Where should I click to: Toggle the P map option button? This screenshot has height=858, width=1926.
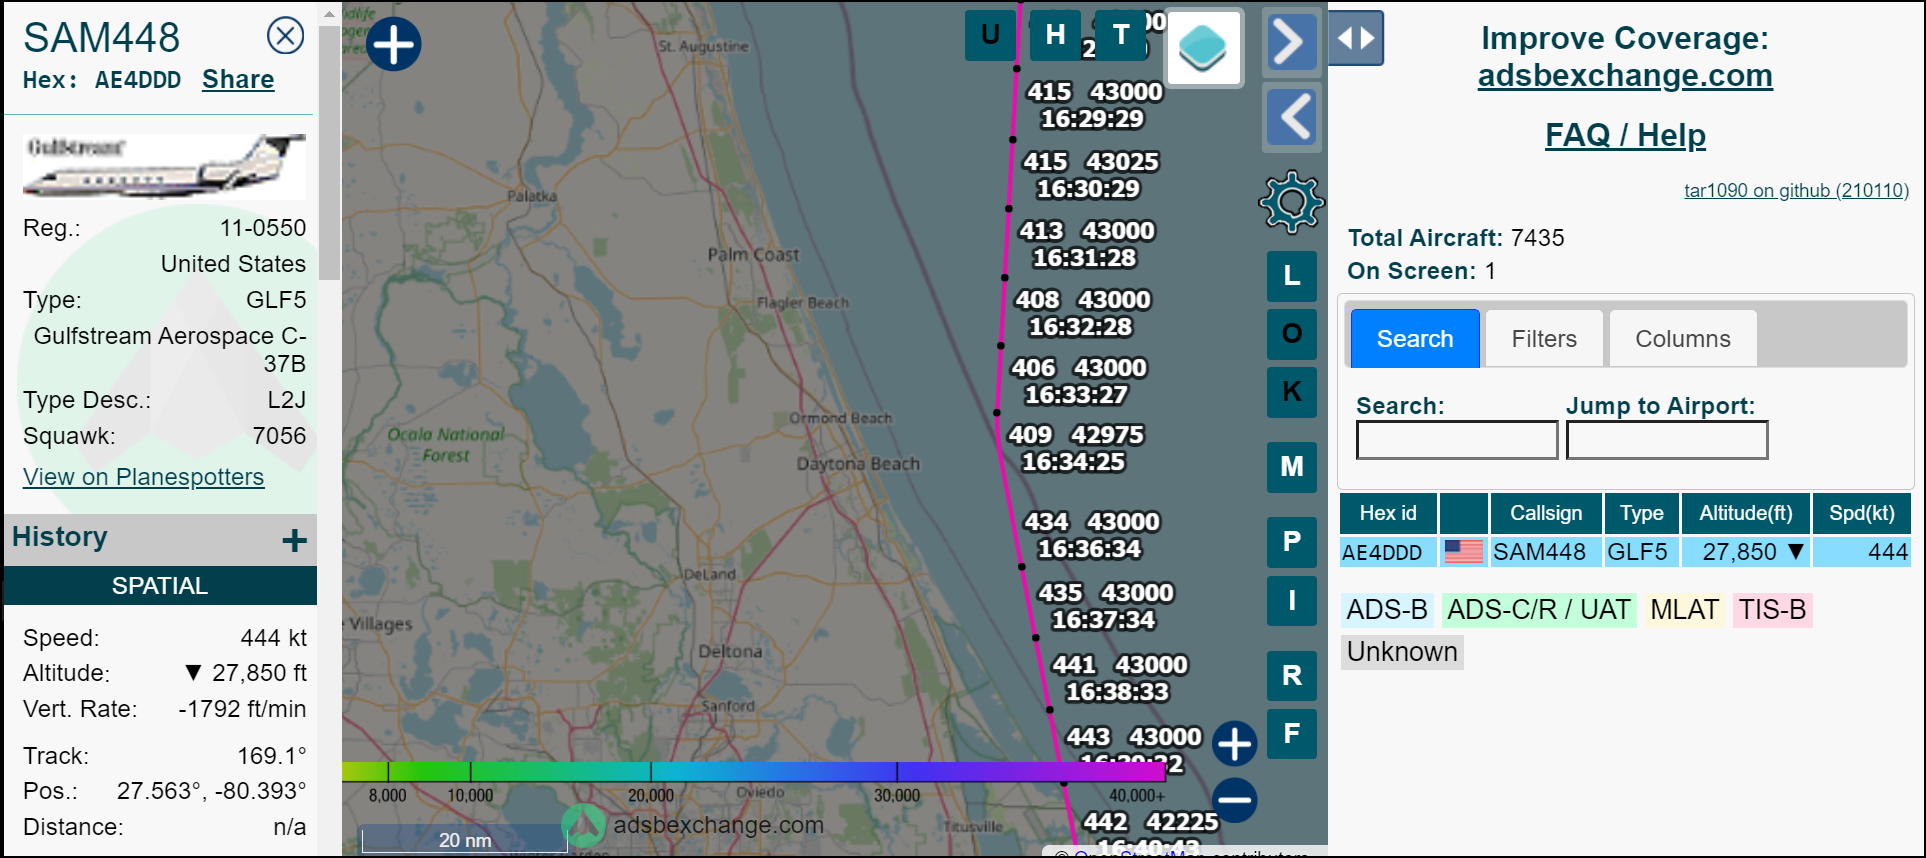point(1292,542)
